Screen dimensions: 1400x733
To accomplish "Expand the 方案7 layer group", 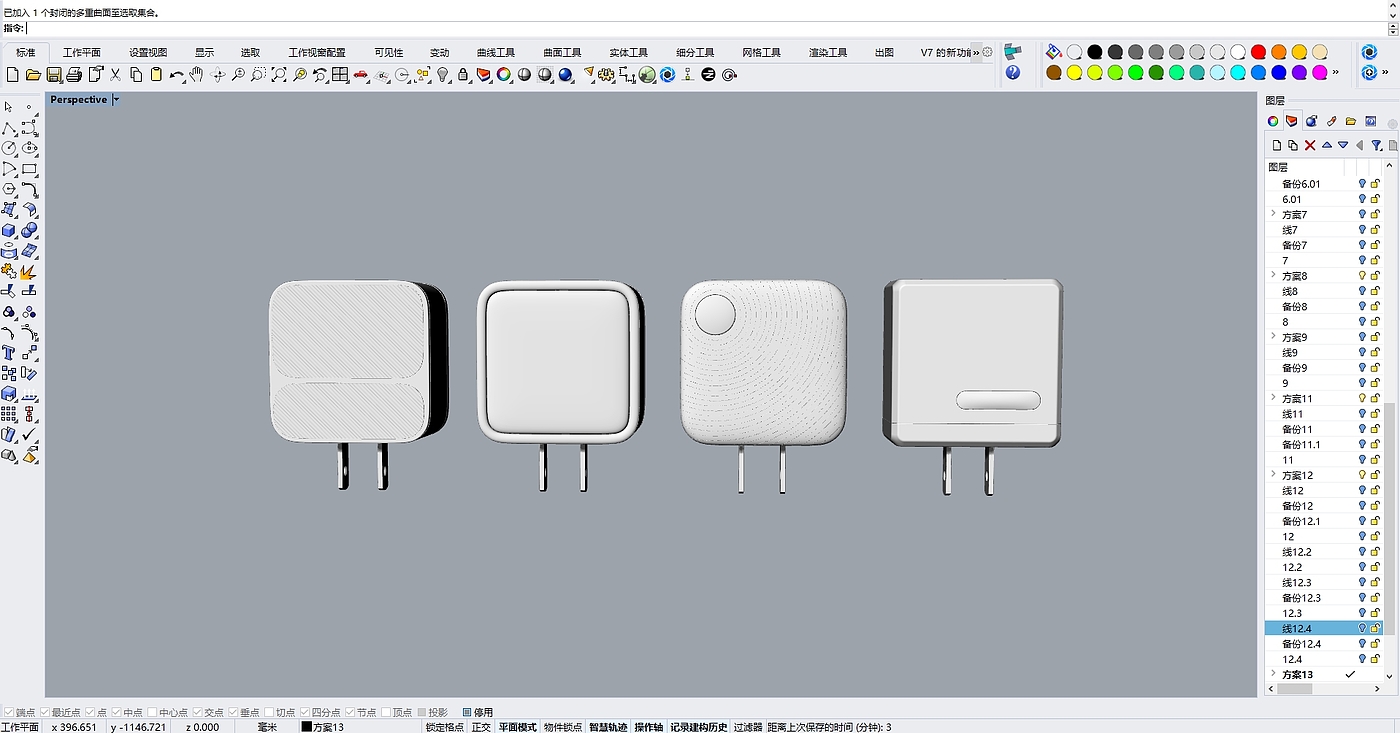I will pos(1273,214).
